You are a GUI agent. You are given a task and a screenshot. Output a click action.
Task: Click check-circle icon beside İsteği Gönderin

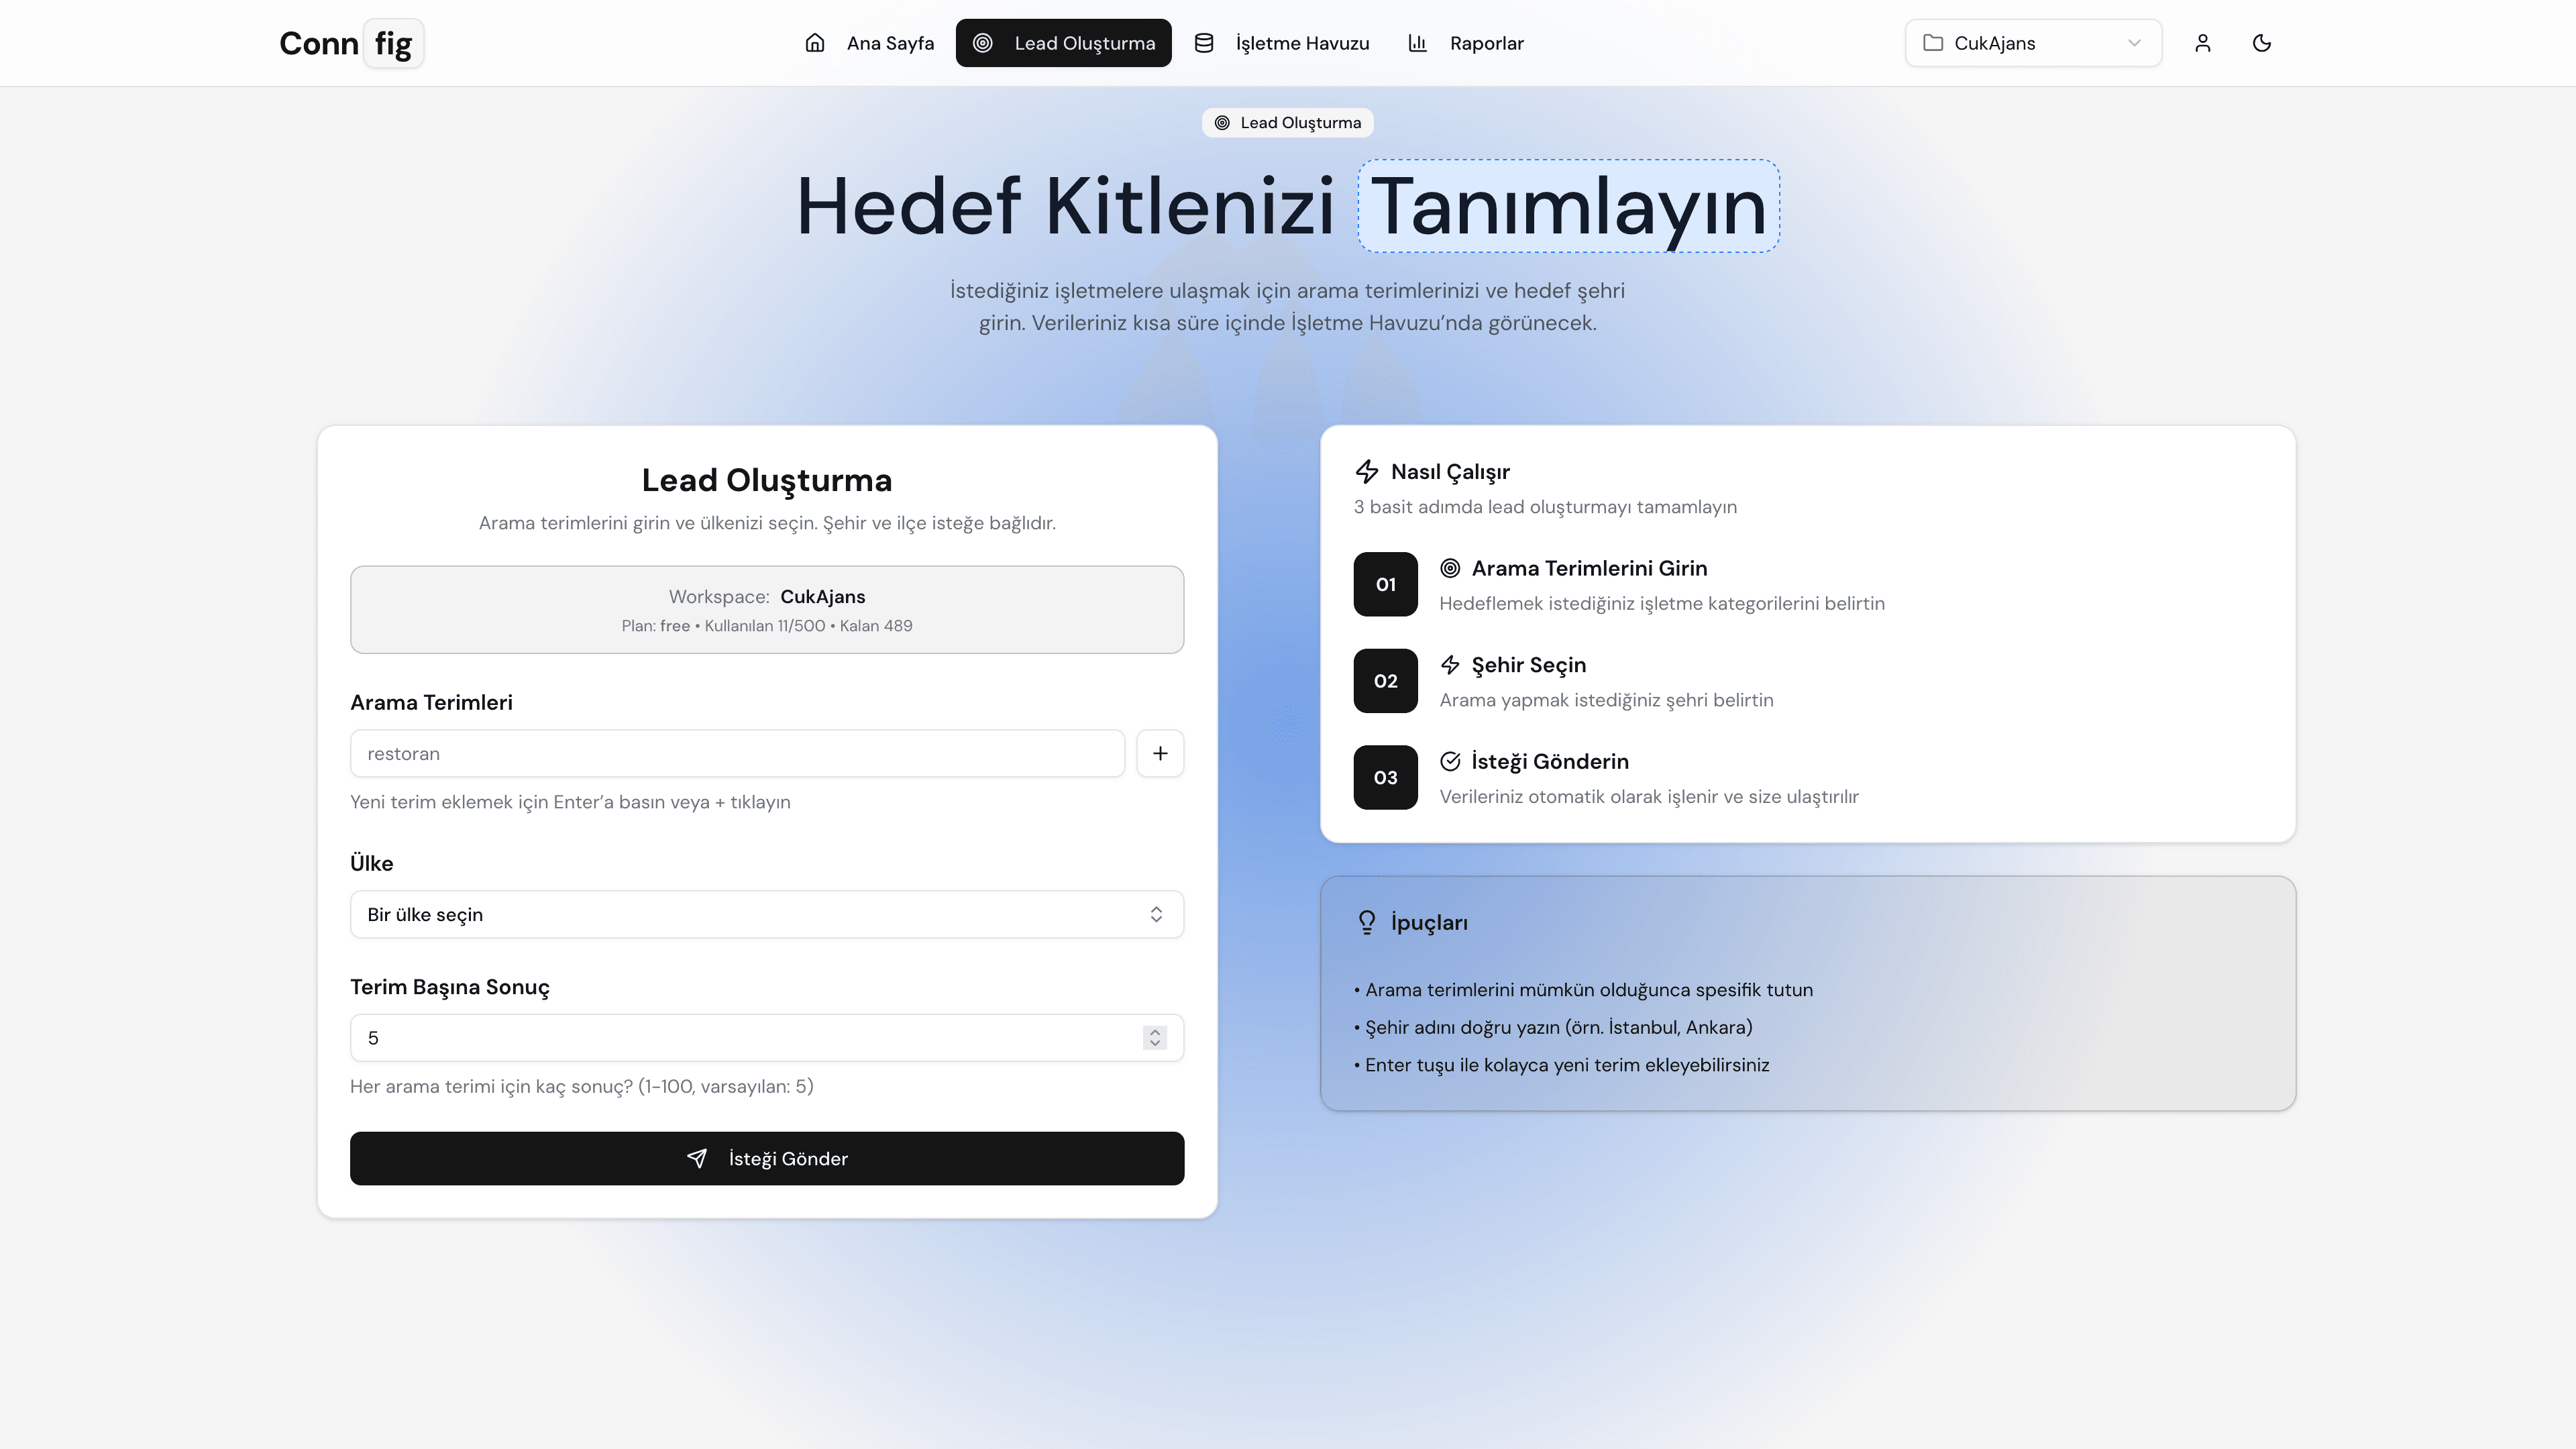click(x=1450, y=762)
